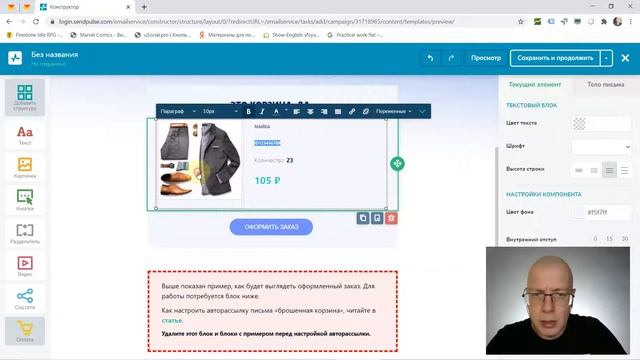
Task: Redo the last change
Action: [451, 58]
